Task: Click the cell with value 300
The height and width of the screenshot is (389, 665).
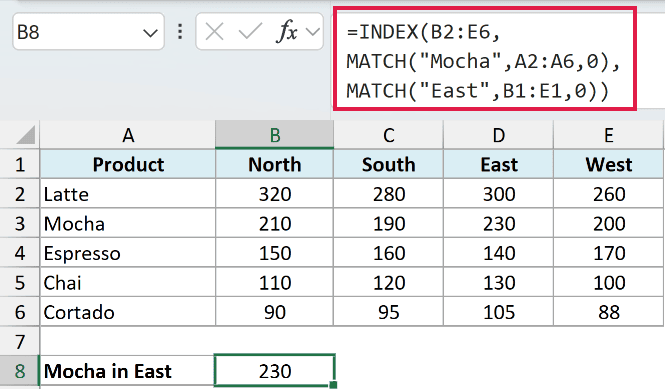Action: [x=498, y=194]
